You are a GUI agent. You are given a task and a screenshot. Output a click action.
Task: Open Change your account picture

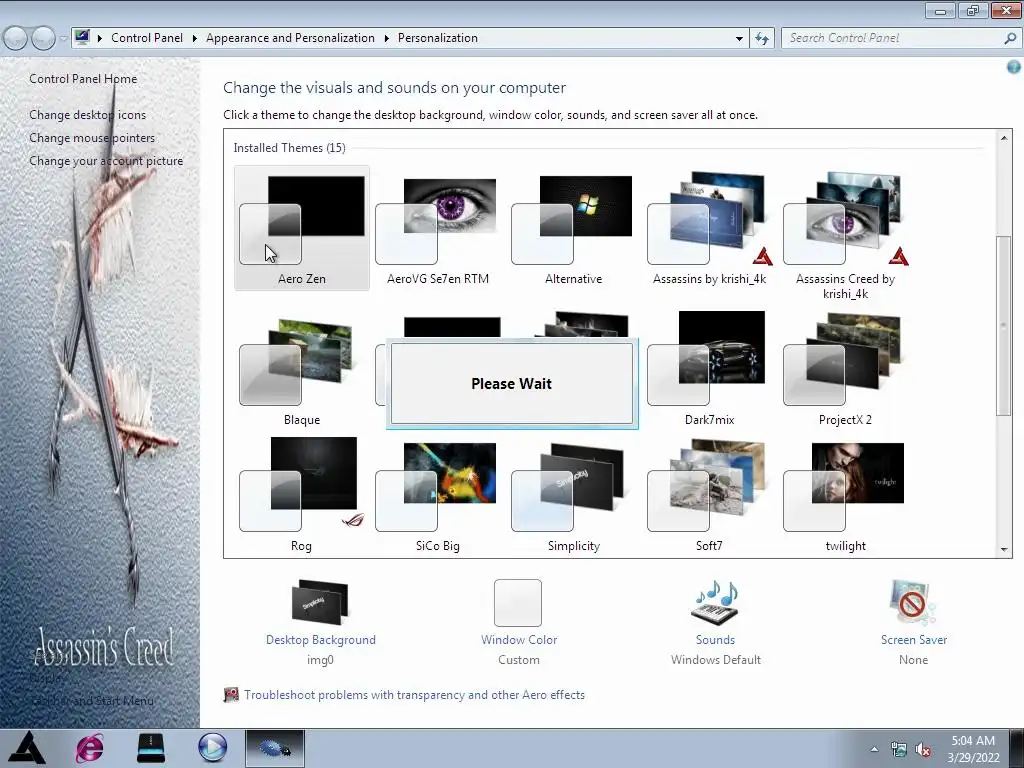pyautogui.click(x=106, y=161)
